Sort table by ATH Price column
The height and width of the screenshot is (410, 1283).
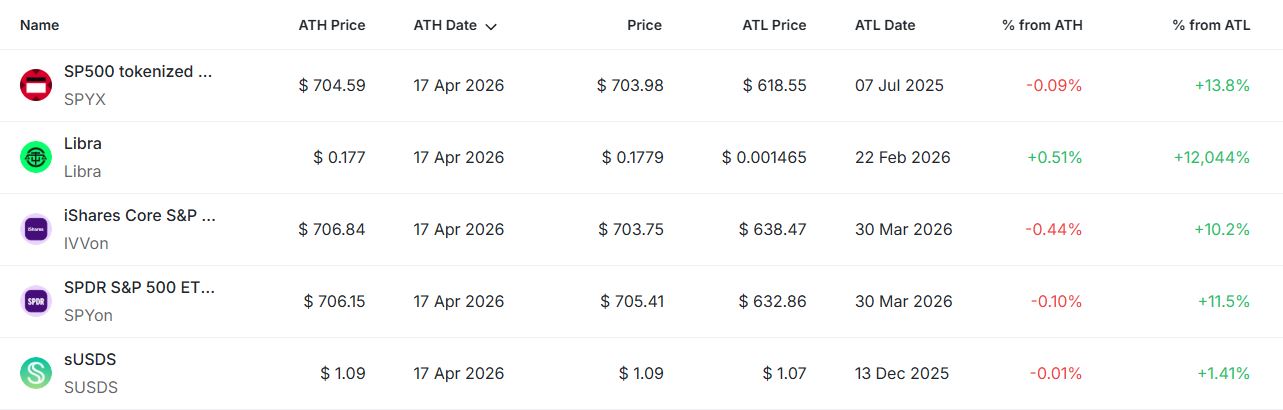[332, 25]
